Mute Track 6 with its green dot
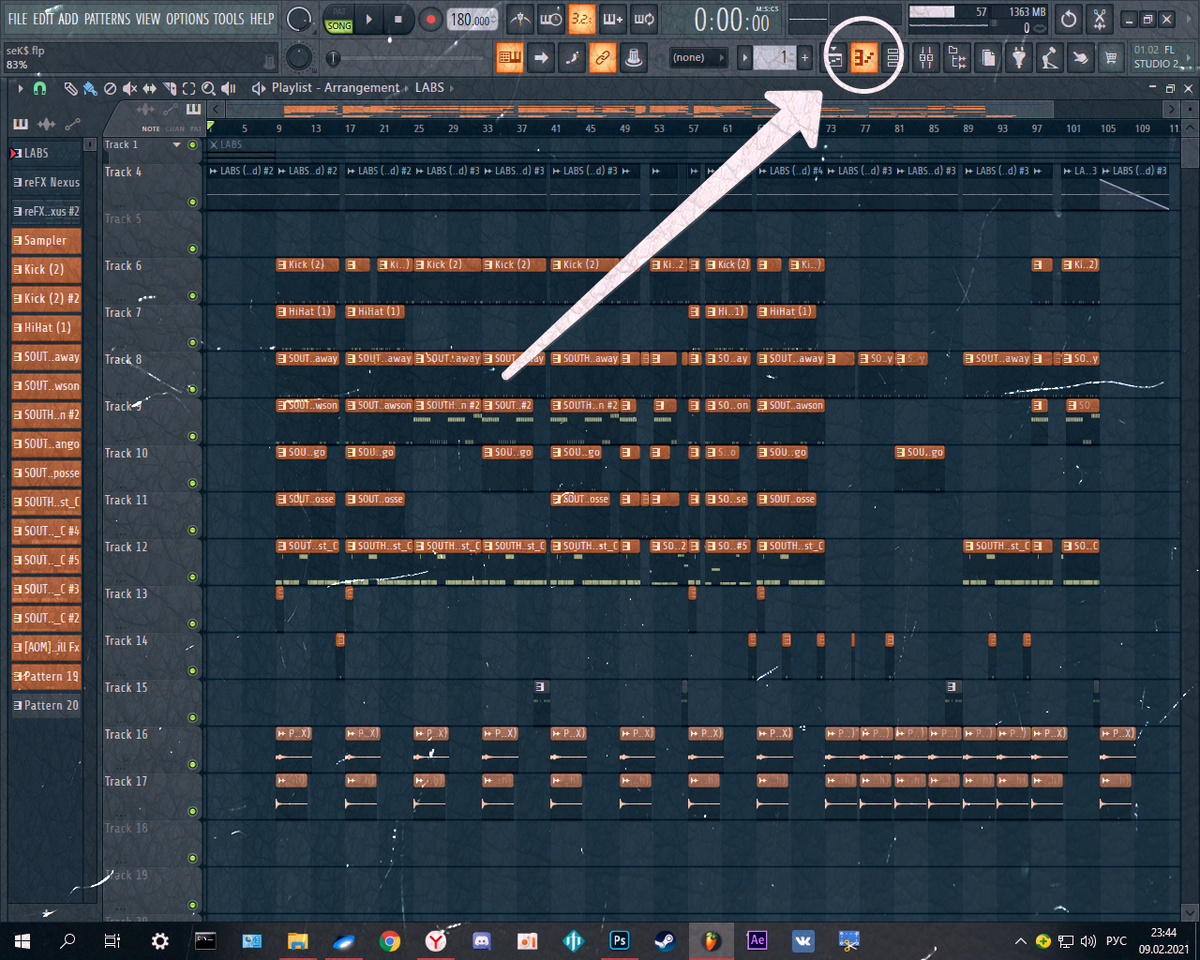Screen dimensions: 1200x960 pyautogui.click(x=192, y=296)
